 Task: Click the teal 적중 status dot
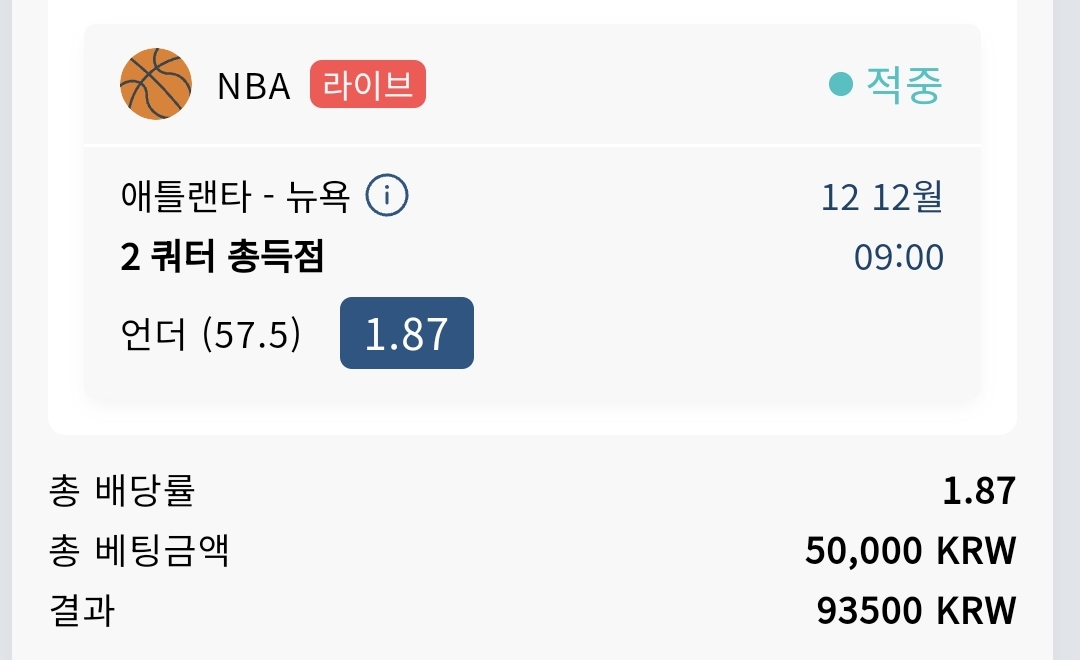pos(840,85)
